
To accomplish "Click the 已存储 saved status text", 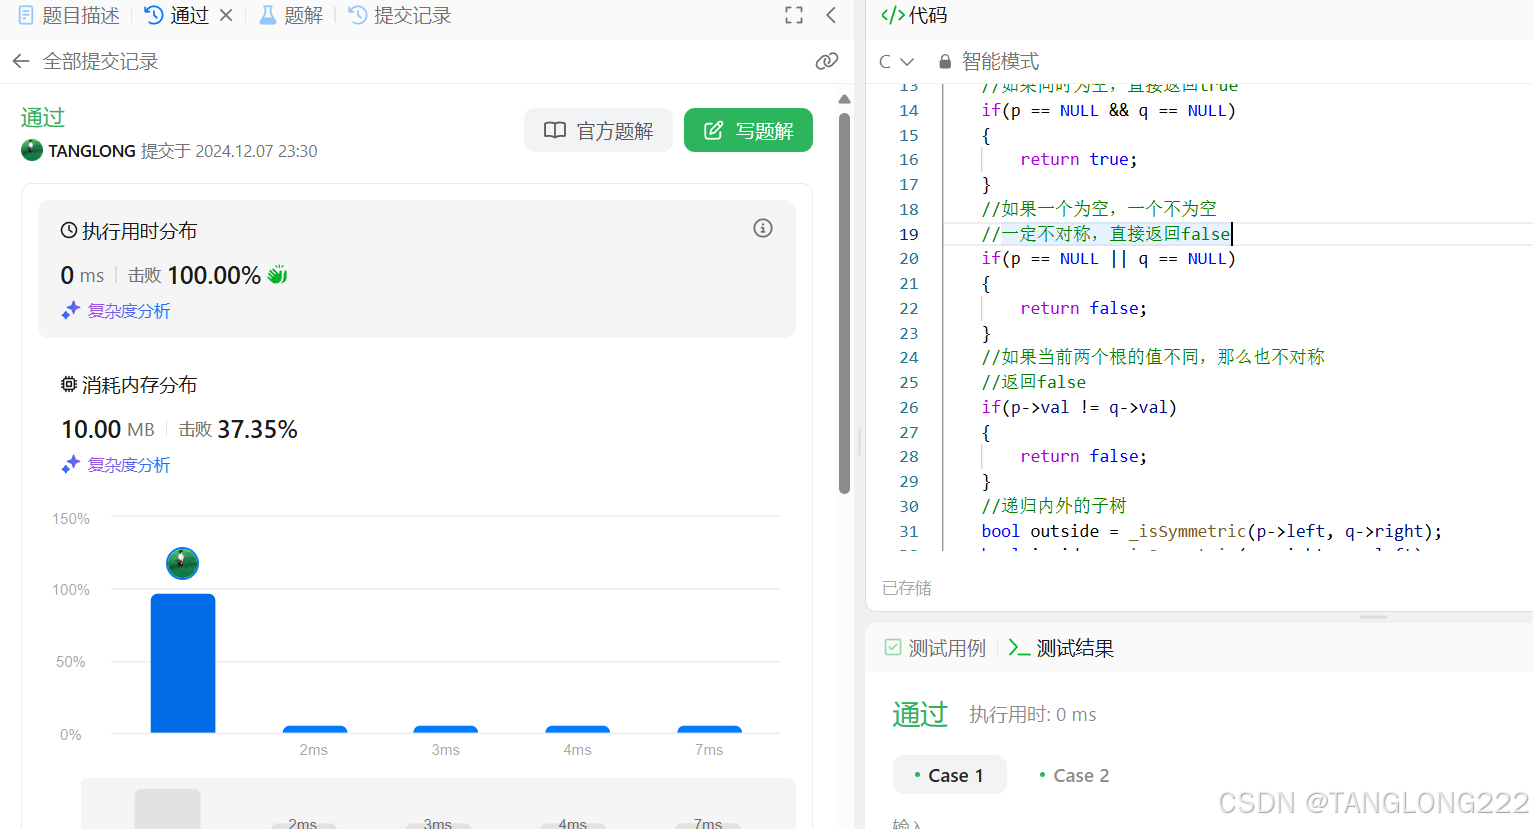I will [x=907, y=588].
